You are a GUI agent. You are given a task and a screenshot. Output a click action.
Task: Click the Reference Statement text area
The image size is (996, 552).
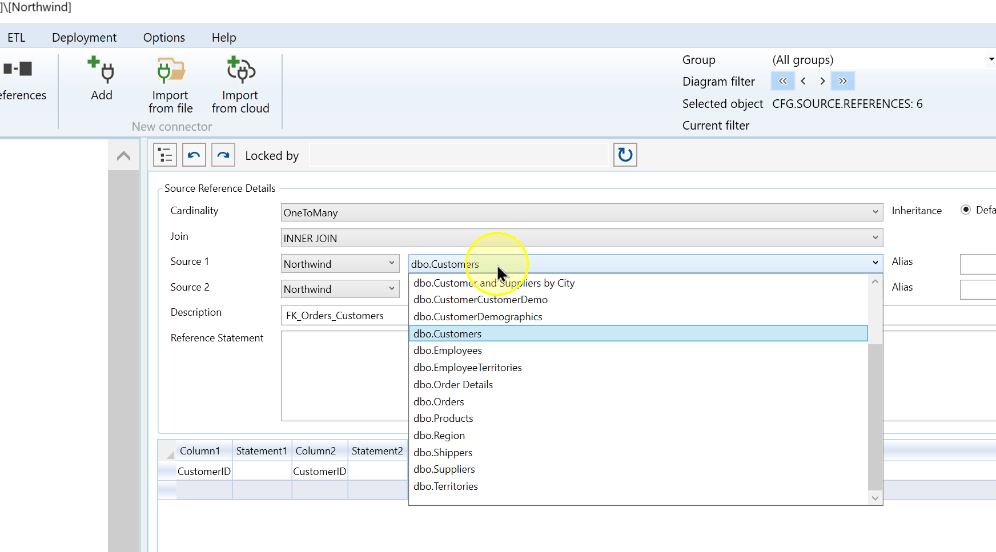point(344,375)
